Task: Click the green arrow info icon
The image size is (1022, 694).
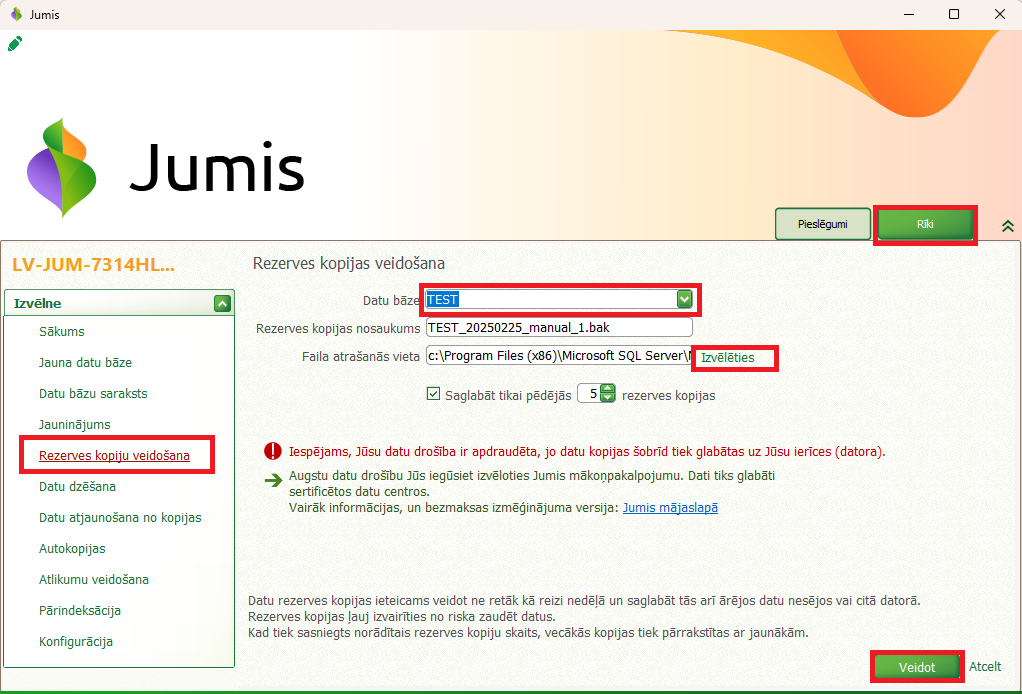Action: tap(273, 481)
